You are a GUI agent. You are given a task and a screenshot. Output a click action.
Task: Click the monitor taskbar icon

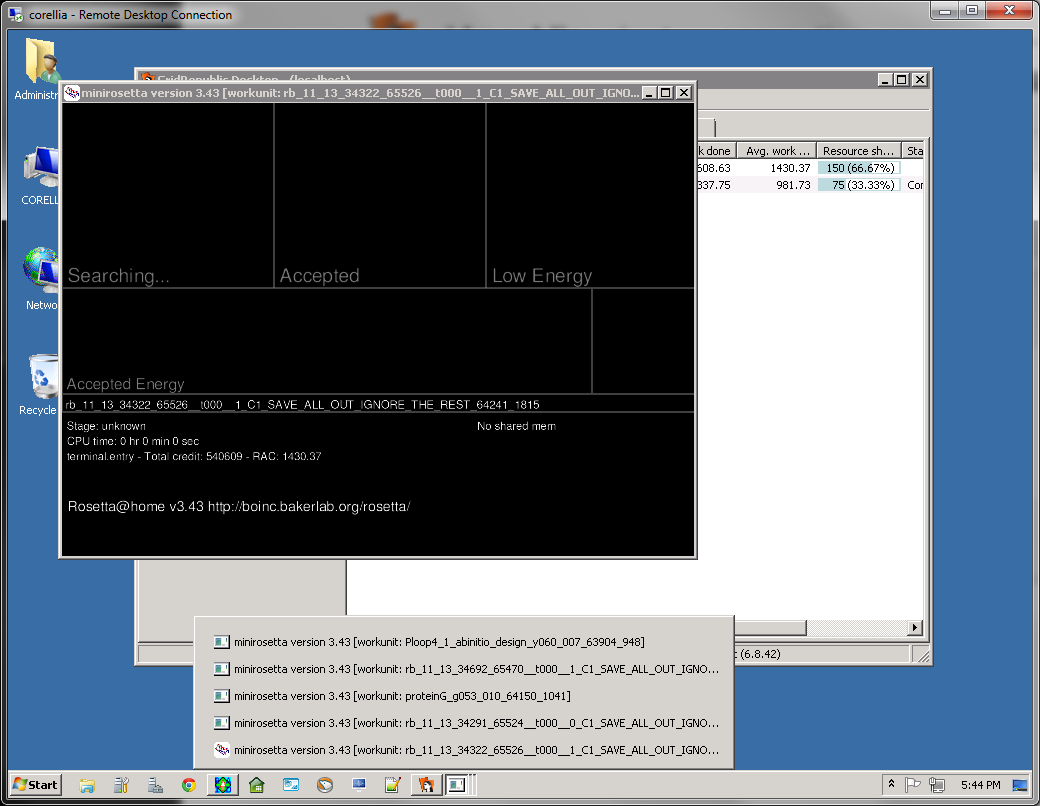(x=359, y=785)
